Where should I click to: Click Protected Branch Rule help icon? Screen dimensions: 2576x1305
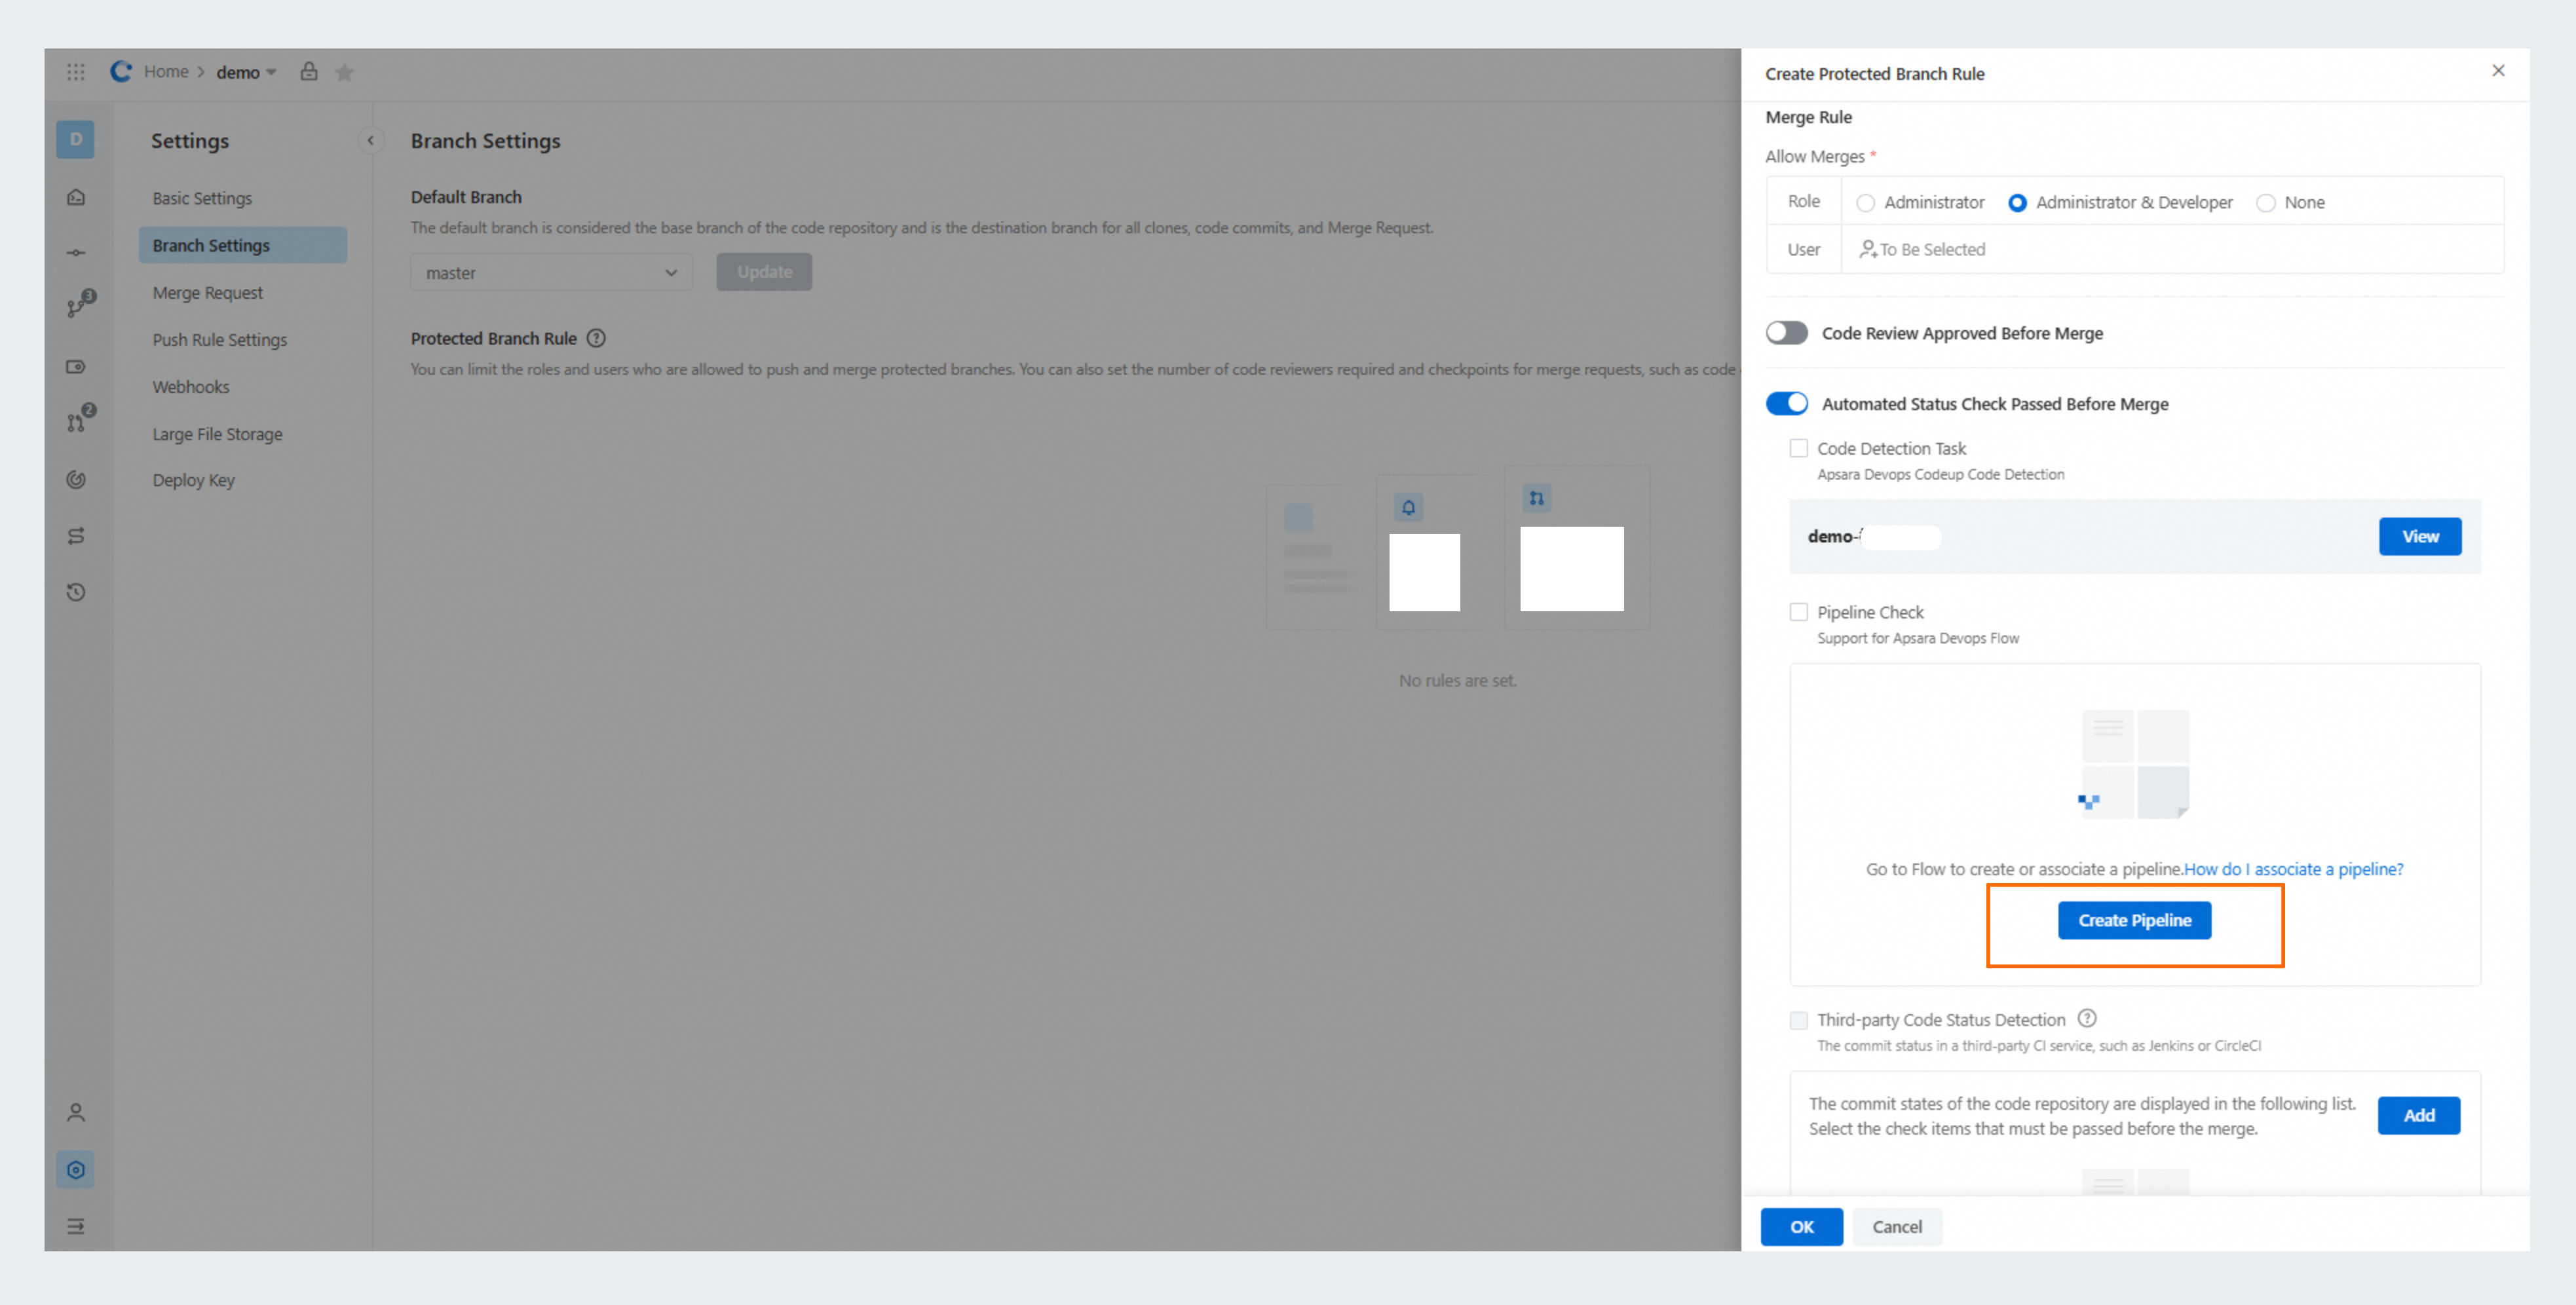[x=596, y=338]
